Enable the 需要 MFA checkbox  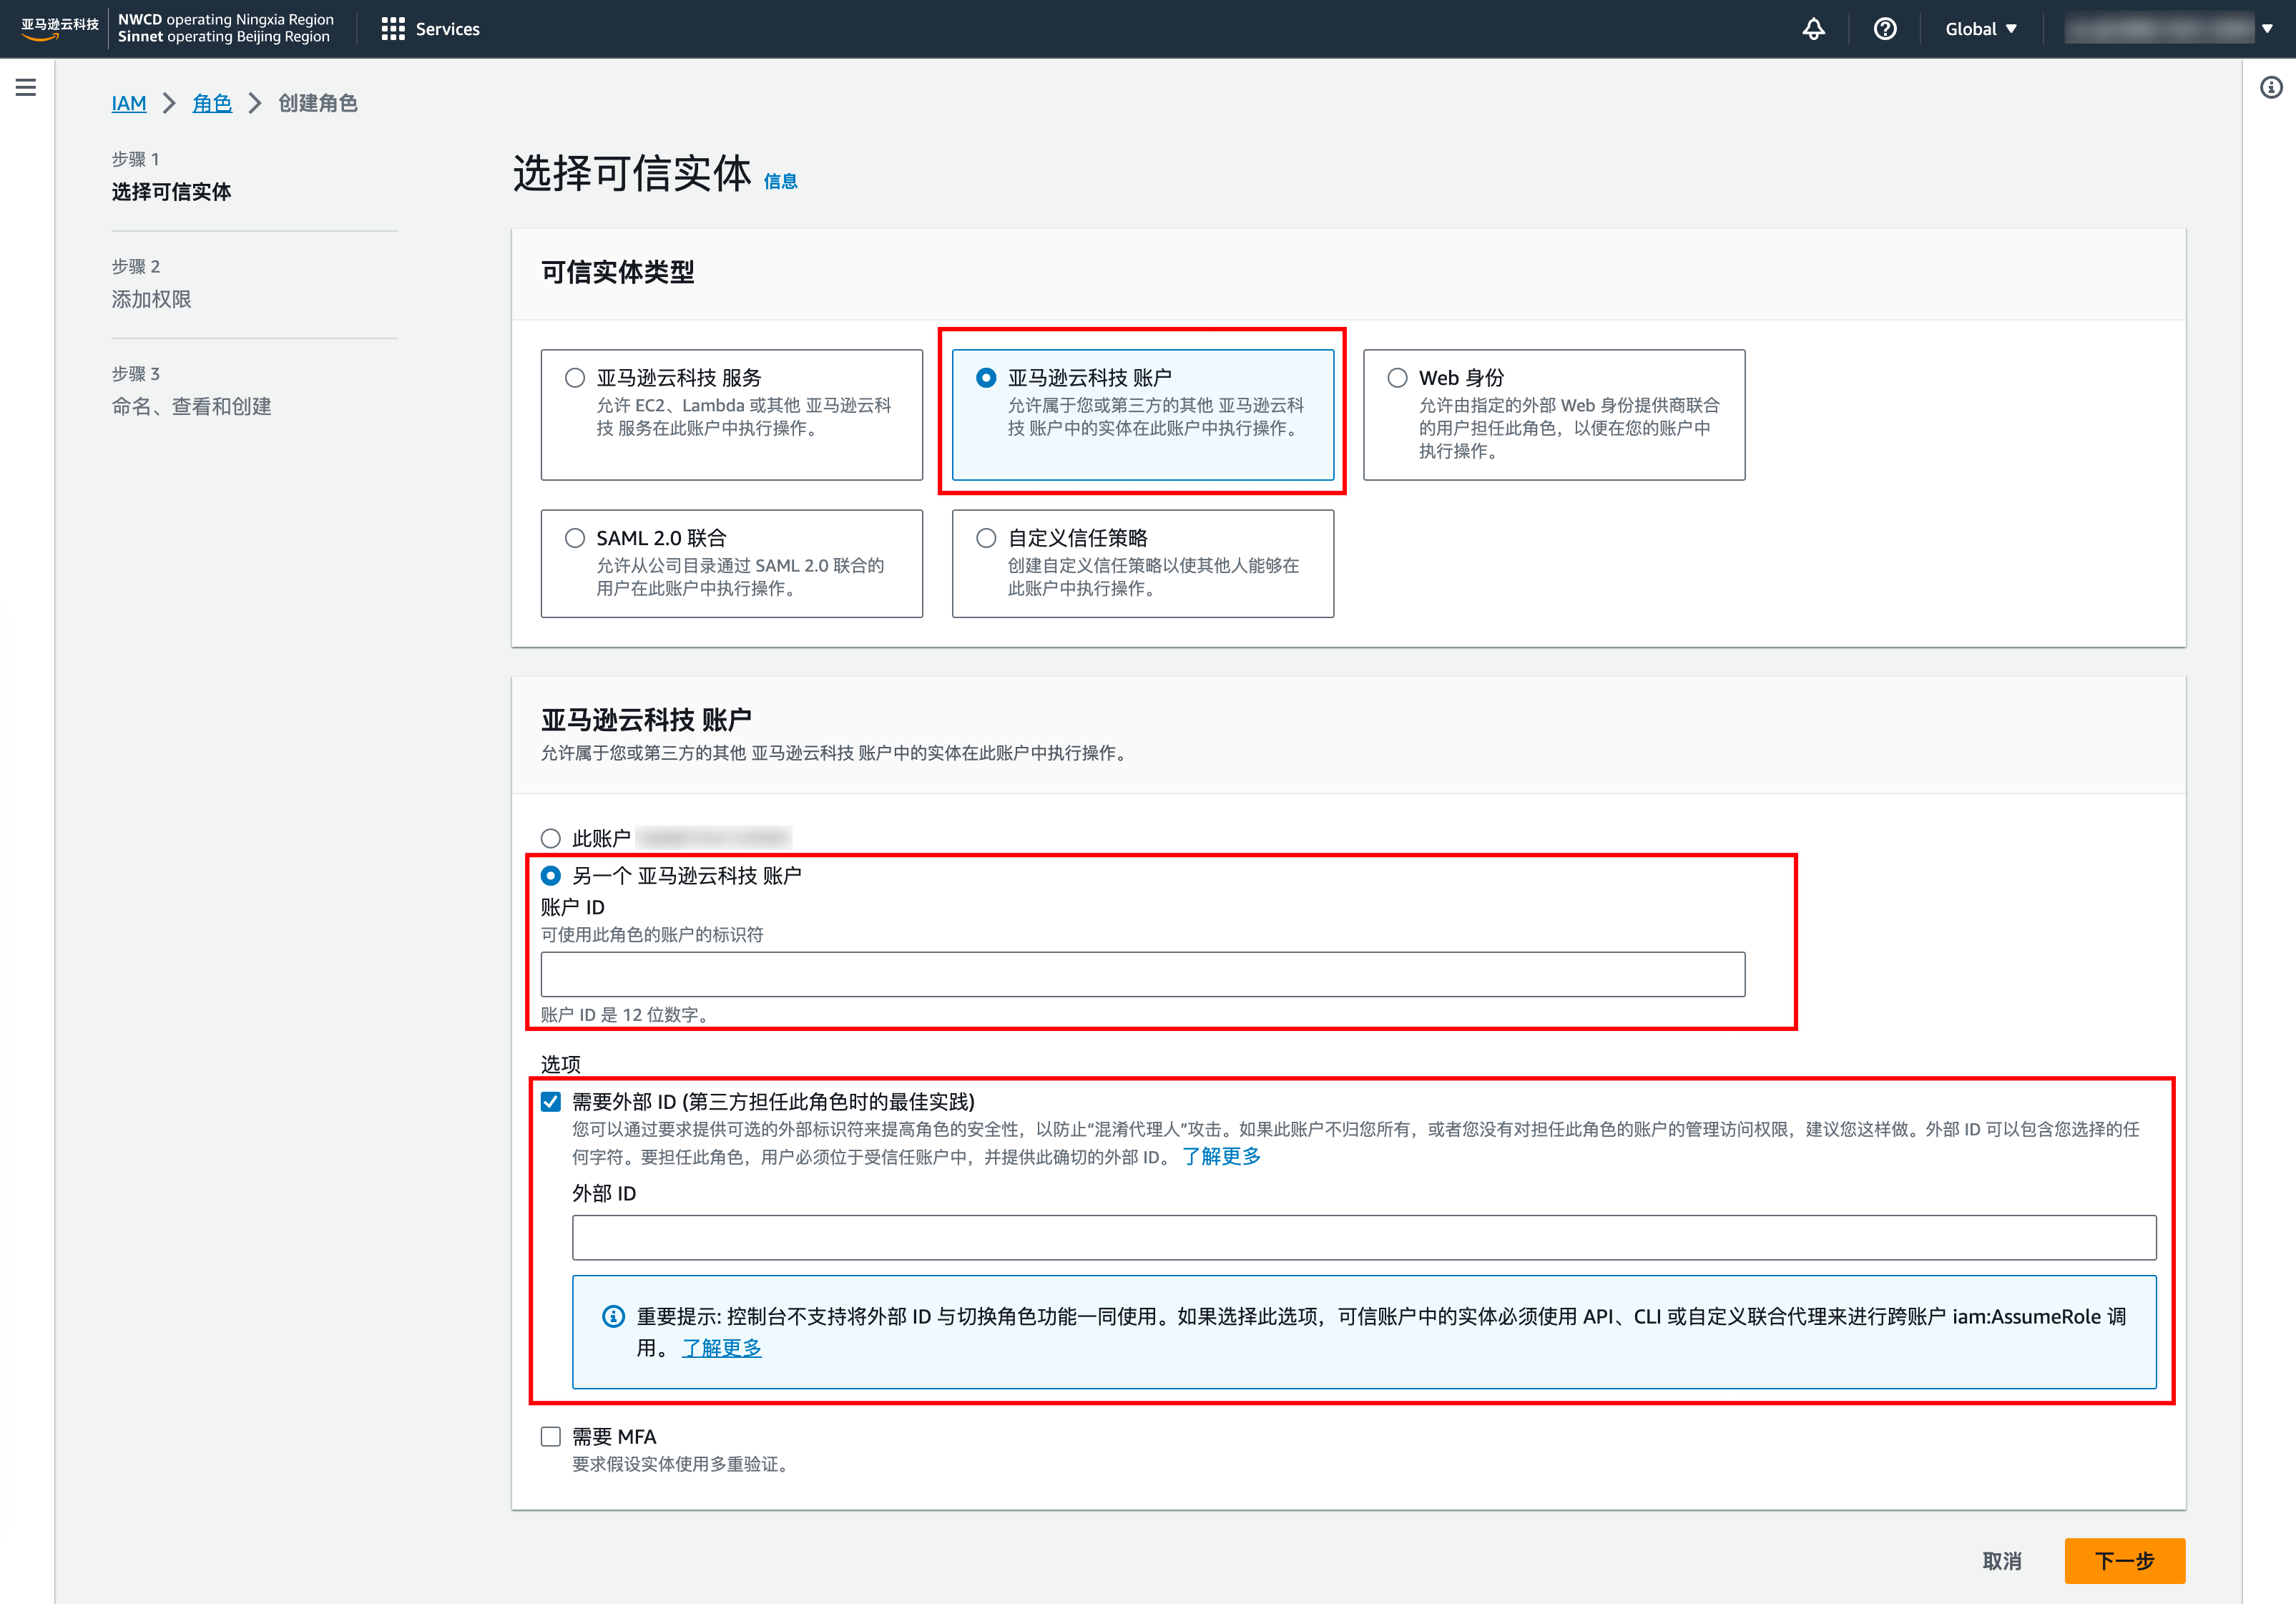coord(551,1436)
